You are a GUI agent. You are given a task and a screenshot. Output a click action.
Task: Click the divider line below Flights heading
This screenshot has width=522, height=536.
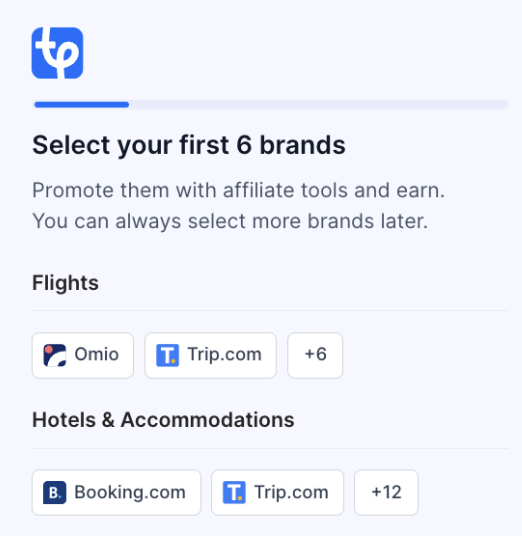coord(270,310)
